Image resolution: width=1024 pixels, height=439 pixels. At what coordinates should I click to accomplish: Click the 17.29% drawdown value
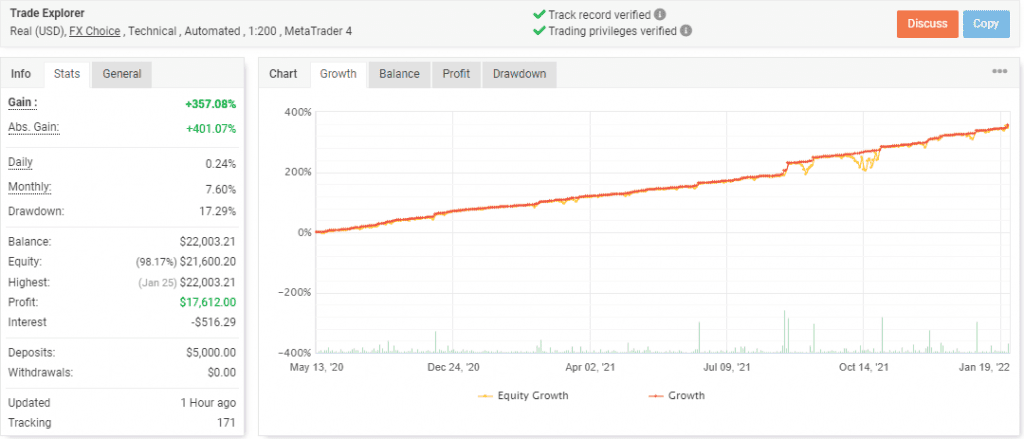[x=218, y=212]
